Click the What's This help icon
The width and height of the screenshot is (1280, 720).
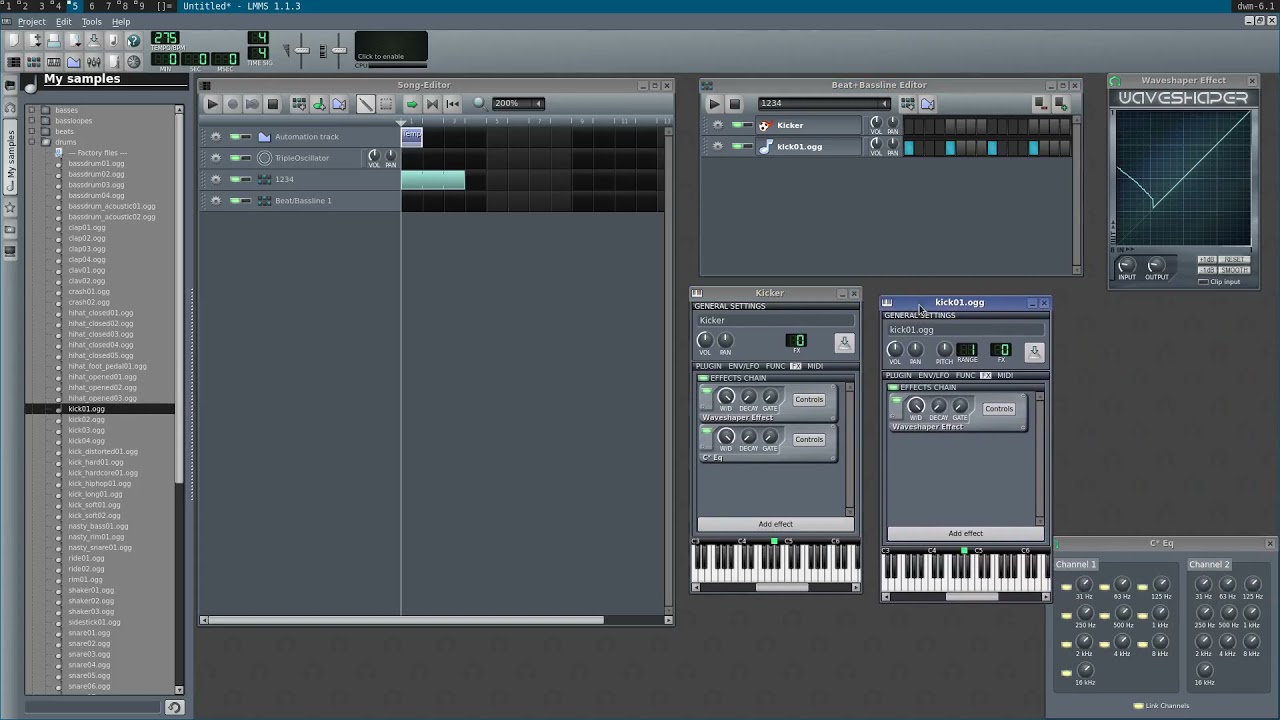point(133,40)
